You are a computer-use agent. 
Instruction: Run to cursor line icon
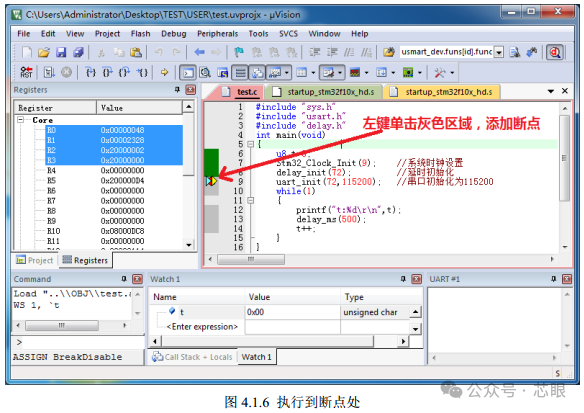(x=142, y=72)
